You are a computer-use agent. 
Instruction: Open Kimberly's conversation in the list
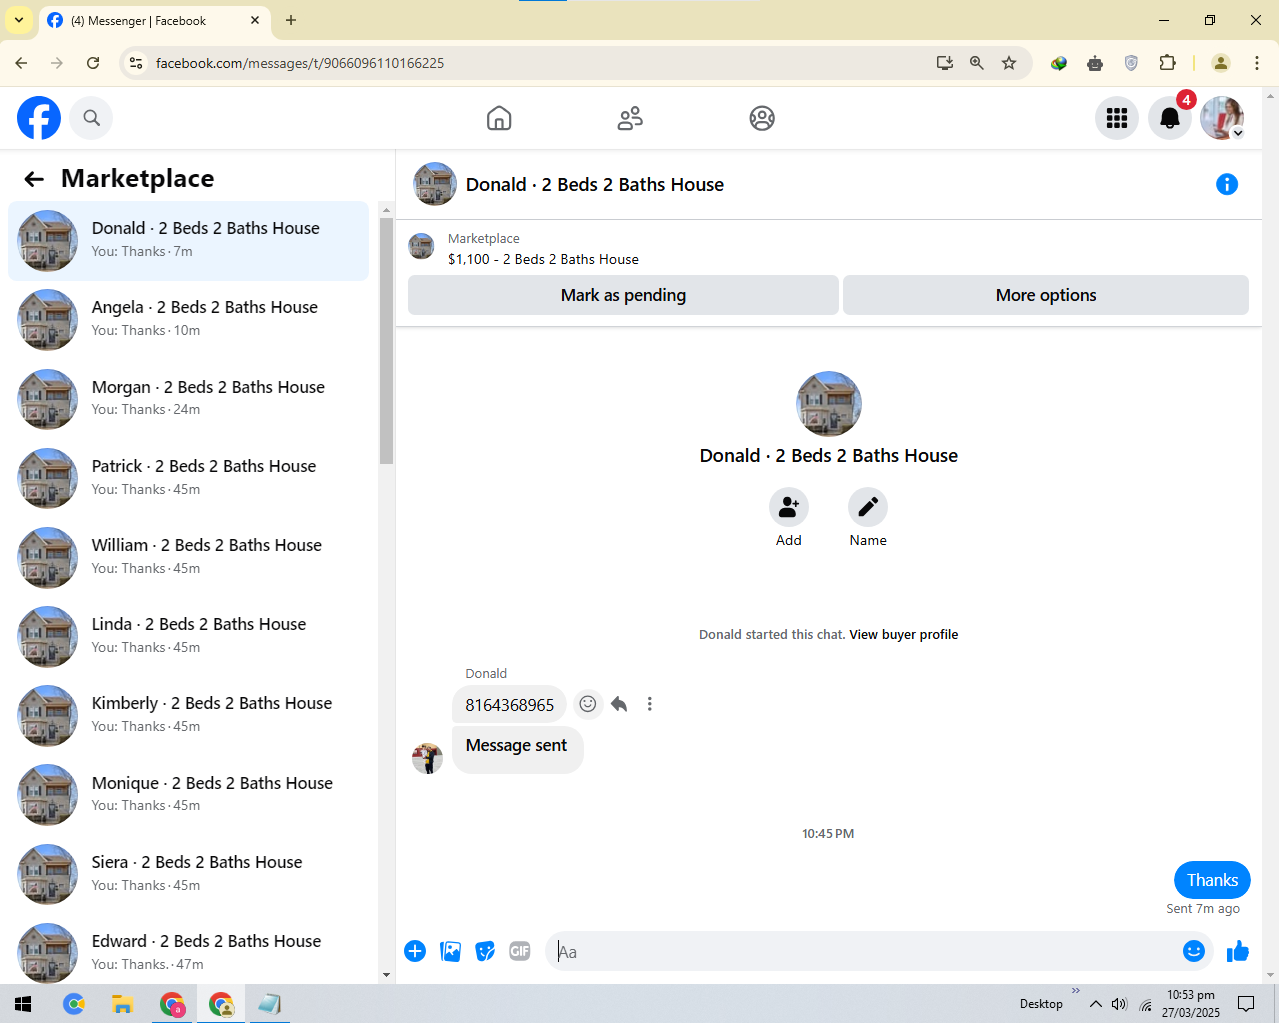[188, 715]
